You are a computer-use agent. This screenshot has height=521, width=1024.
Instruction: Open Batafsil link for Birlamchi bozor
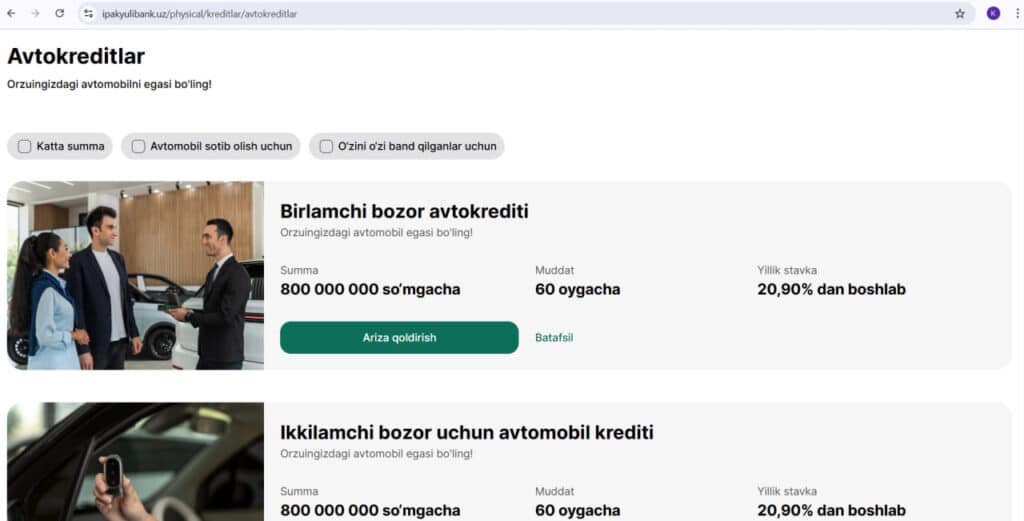coord(554,338)
